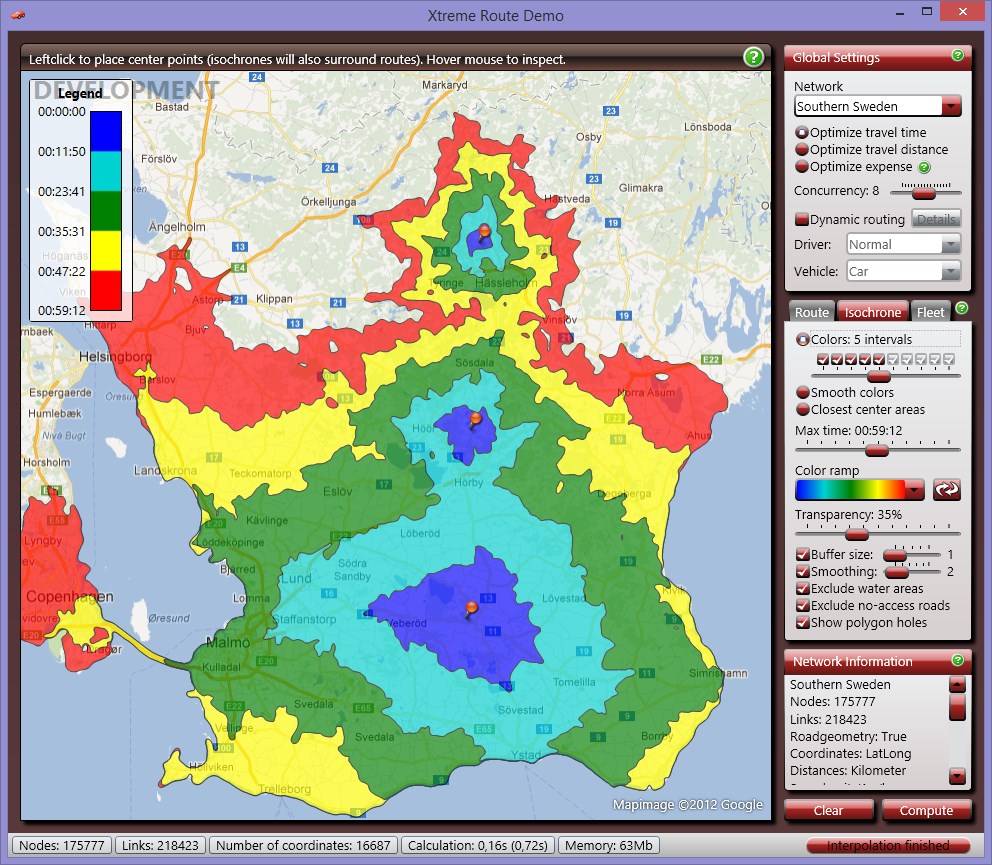Toggle Show polygon holes checkbox
Viewport: 992px width, 865px height.
(802, 622)
